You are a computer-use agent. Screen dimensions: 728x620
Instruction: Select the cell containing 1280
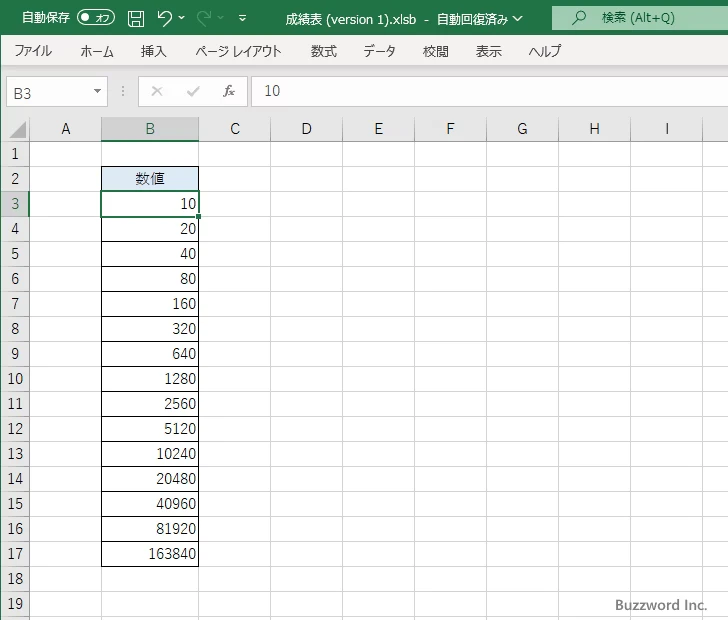[x=150, y=379]
